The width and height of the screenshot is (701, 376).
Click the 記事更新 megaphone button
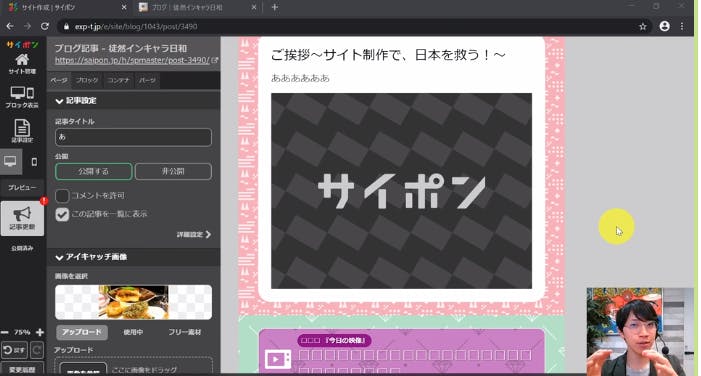22,218
